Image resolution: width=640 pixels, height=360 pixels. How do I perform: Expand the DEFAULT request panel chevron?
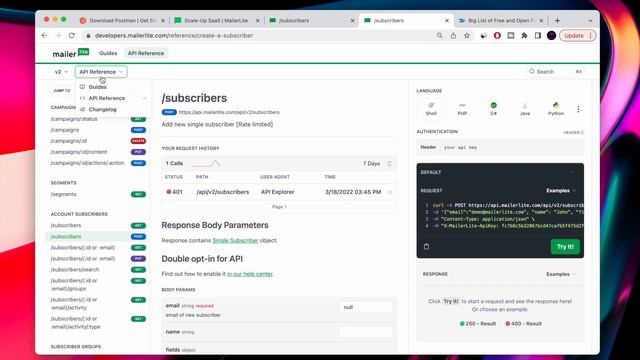pos(573,172)
